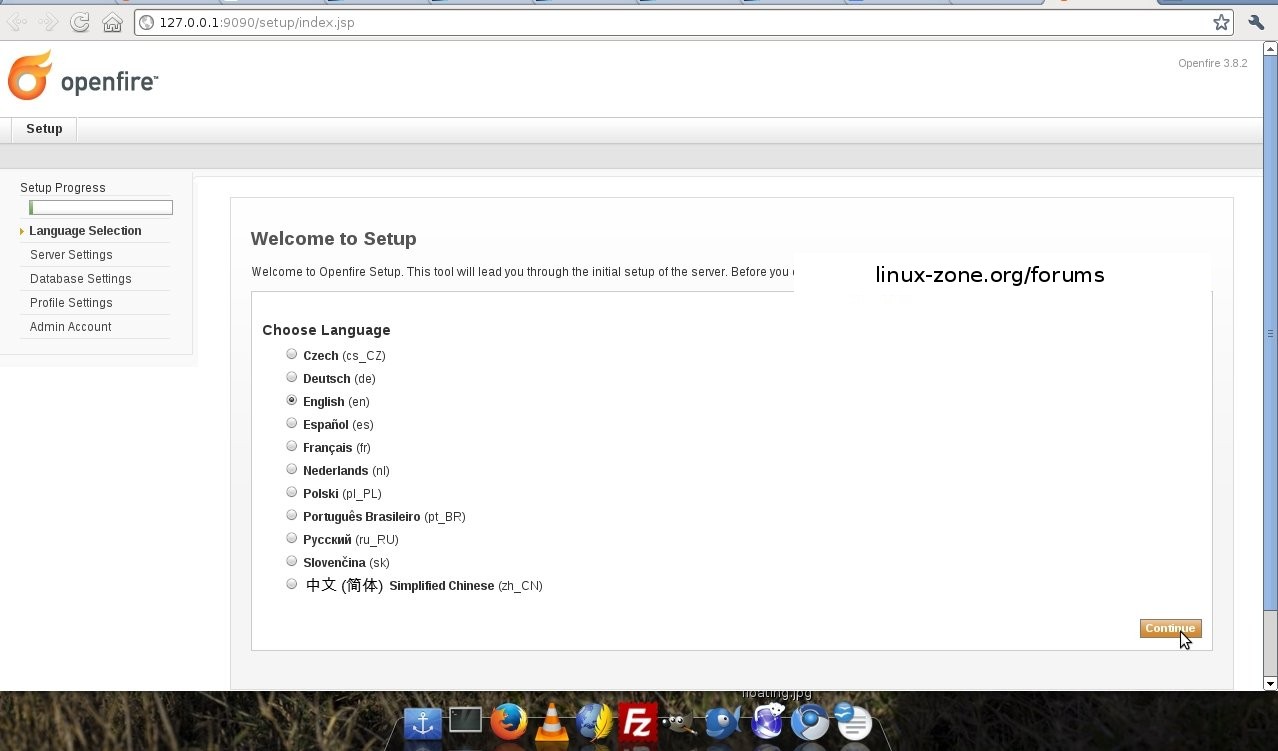Go to Server Settings in sidebar
This screenshot has height=751, width=1278.
[x=71, y=255]
